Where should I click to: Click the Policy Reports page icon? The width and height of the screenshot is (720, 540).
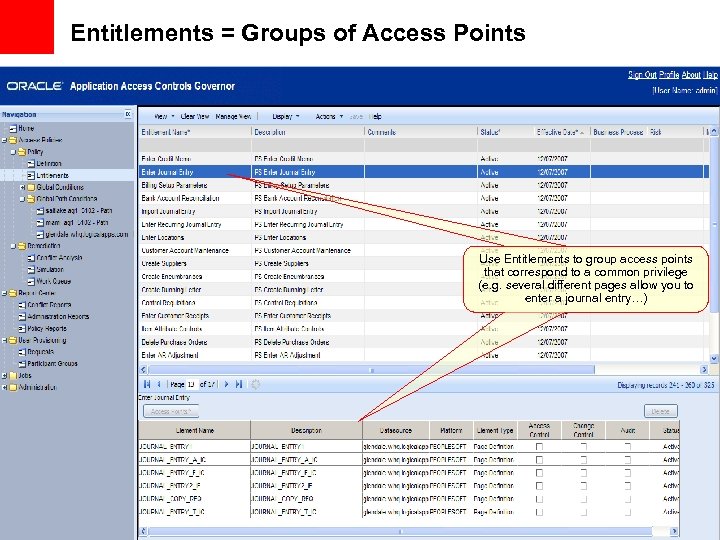click(x=22, y=329)
